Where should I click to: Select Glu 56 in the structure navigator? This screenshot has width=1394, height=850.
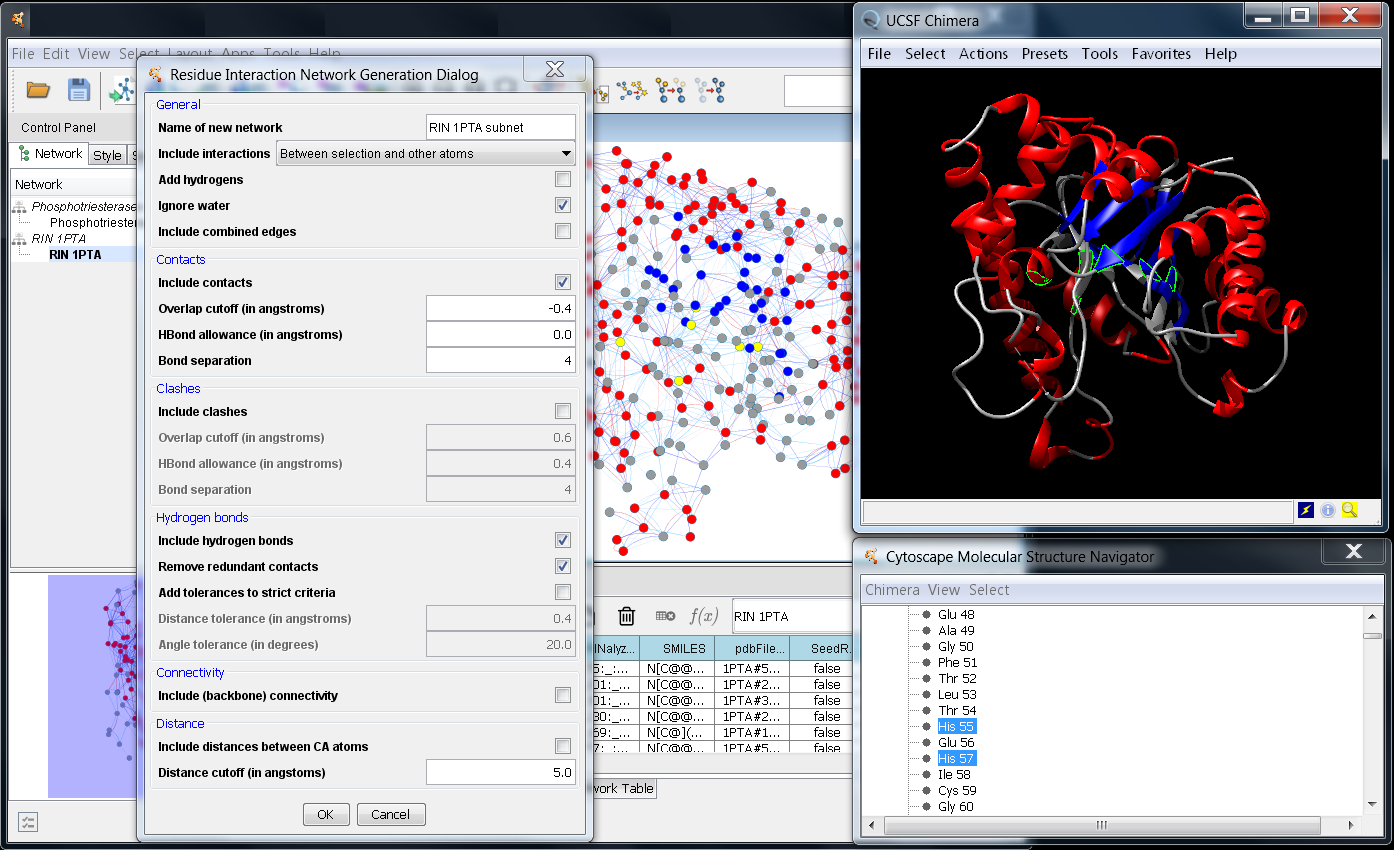(955, 743)
